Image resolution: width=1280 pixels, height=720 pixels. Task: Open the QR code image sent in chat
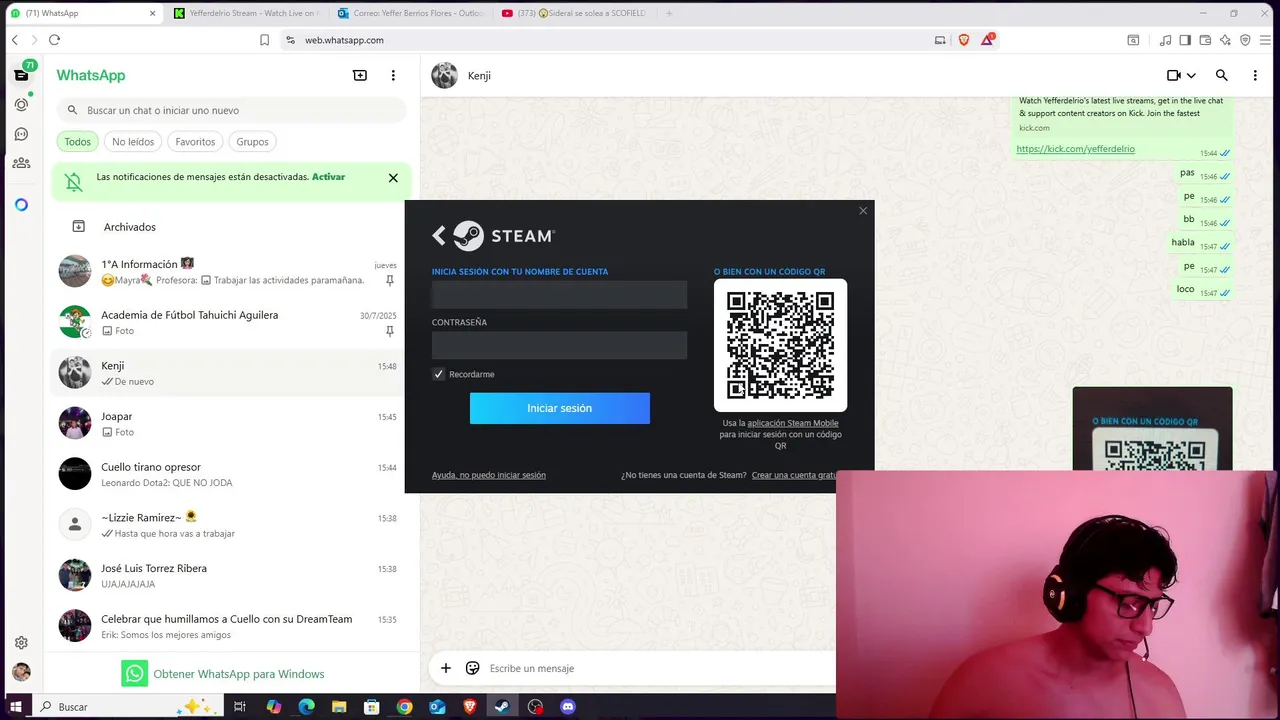1152,429
